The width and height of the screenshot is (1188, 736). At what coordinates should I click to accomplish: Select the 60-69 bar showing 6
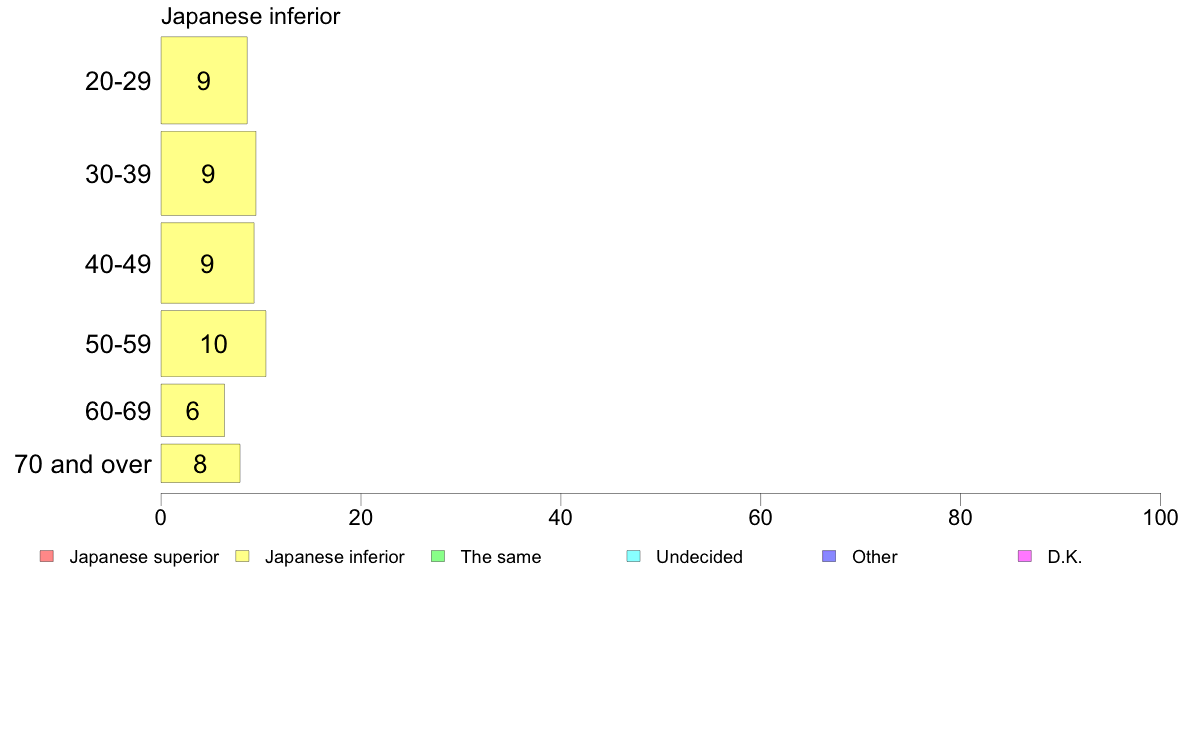point(192,410)
